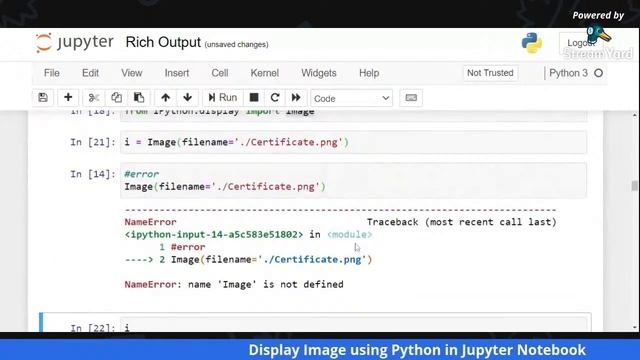Click the 'Traceback (most recent call last)' text
This screenshot has width=640, height=360.
(462, 222)
